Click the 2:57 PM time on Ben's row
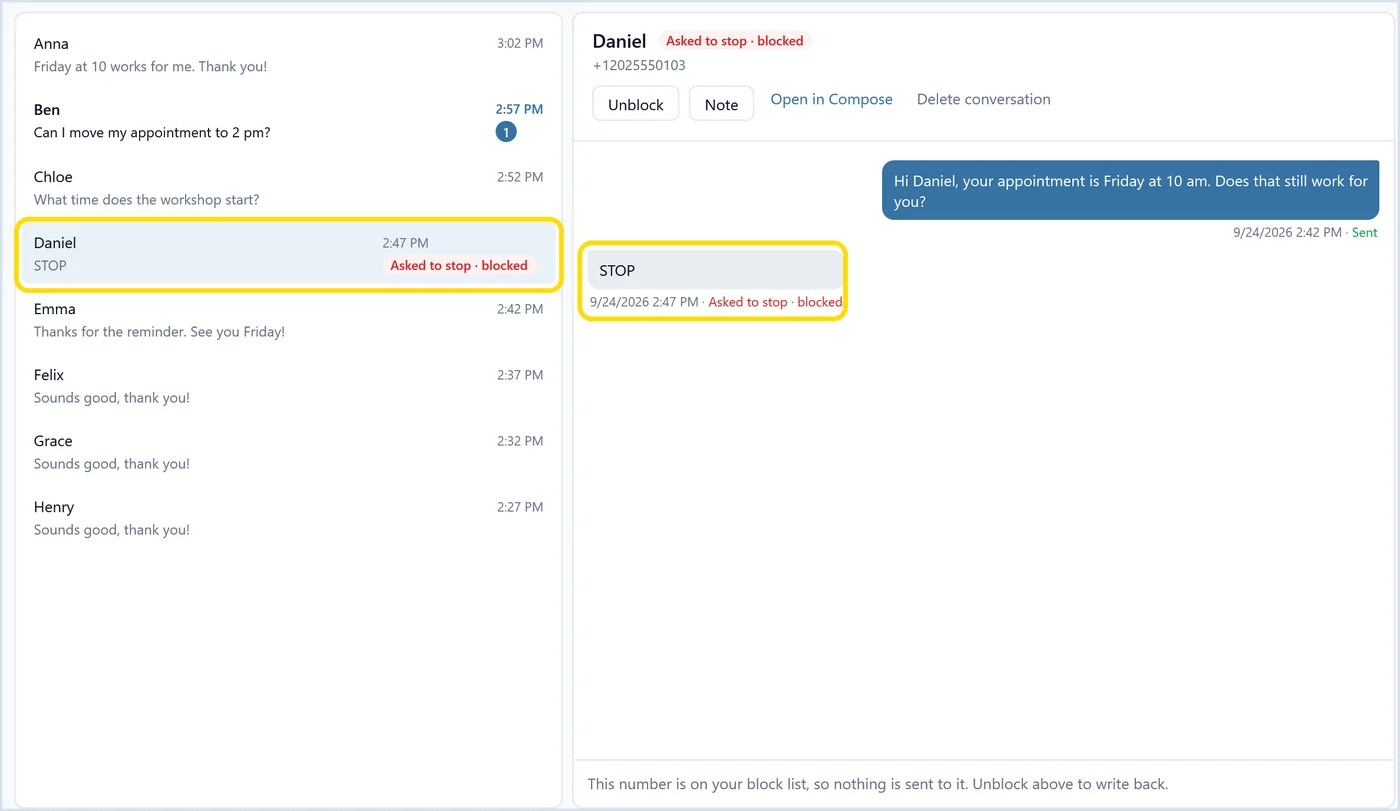1400x811 pixels. click(x=520, y=110)
